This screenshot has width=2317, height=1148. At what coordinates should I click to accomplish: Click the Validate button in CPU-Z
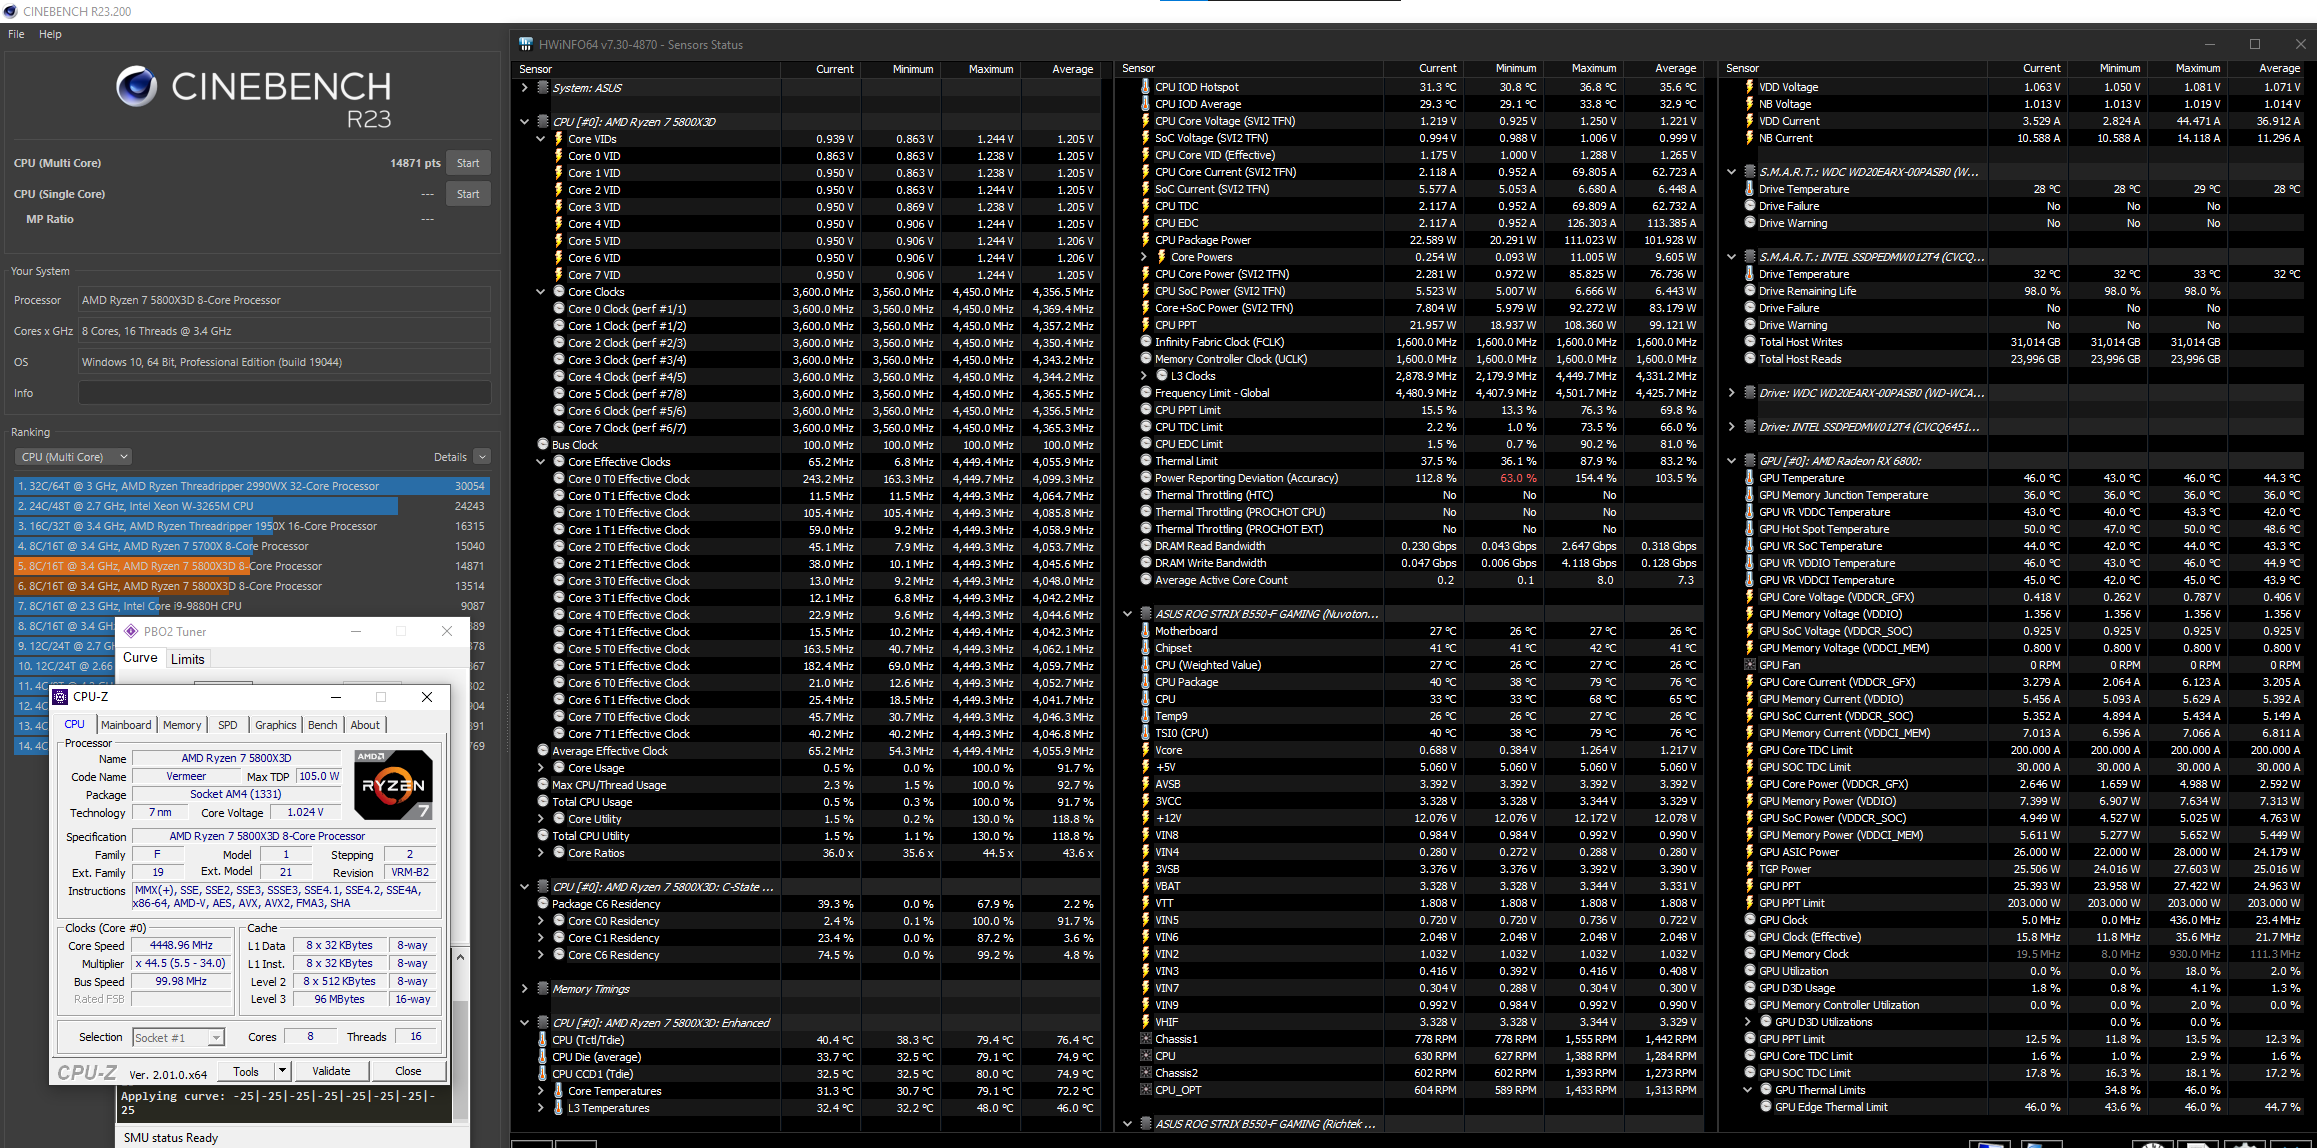click(x=331, y=1071)
